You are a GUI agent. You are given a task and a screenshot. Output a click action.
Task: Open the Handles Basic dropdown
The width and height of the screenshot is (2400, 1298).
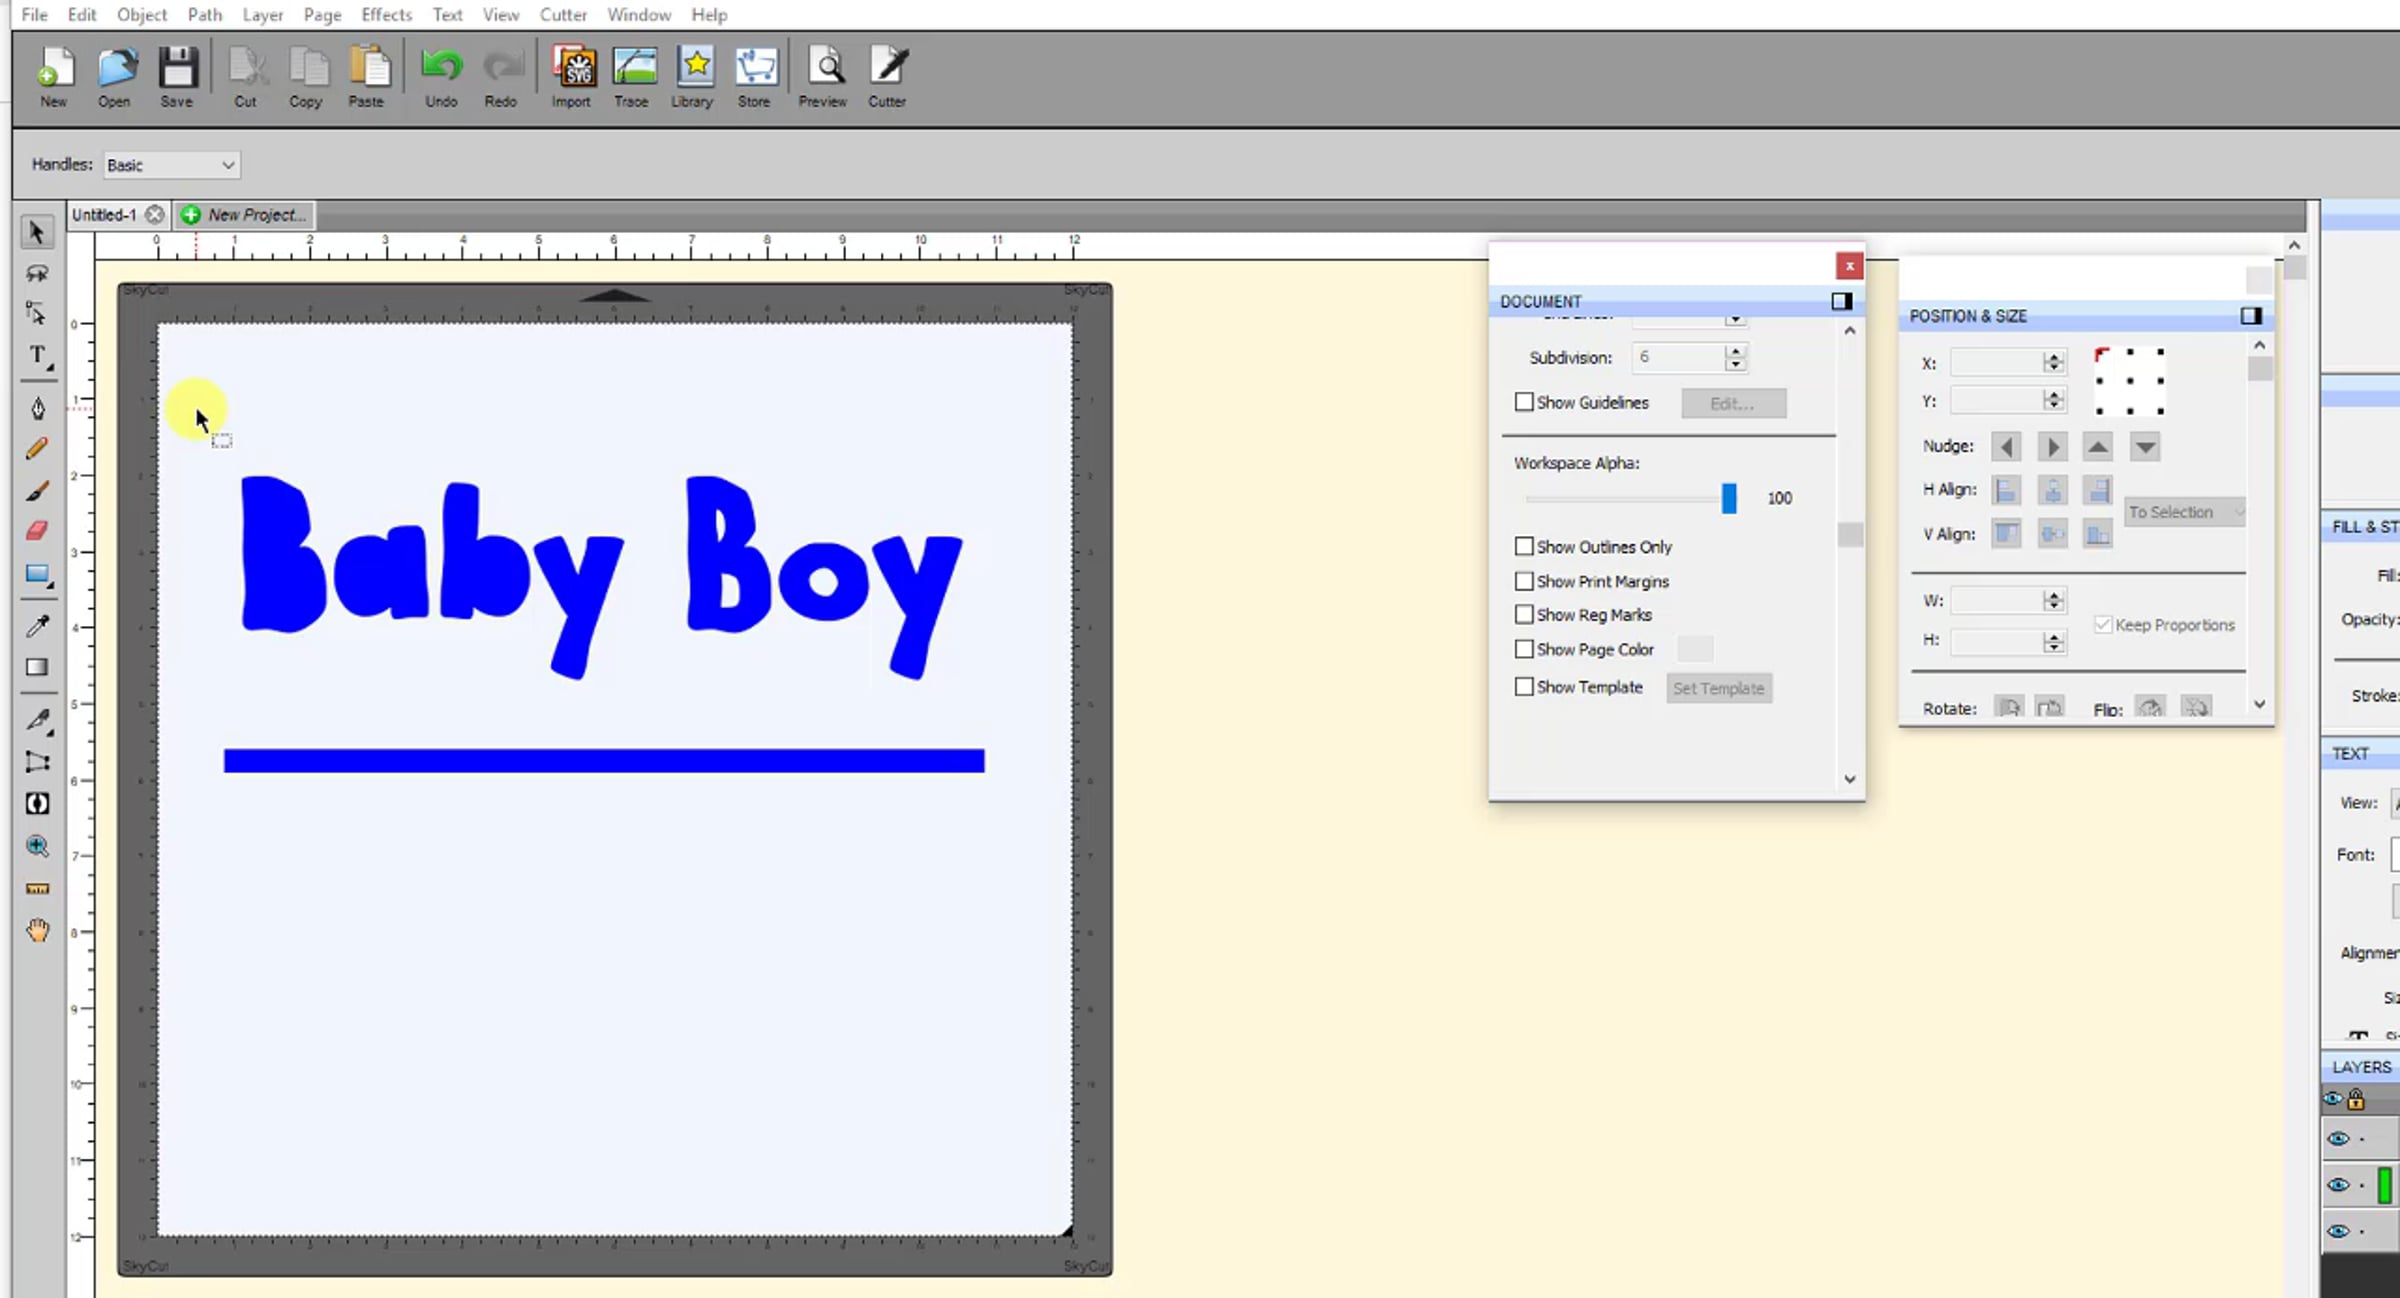[171, 165]
